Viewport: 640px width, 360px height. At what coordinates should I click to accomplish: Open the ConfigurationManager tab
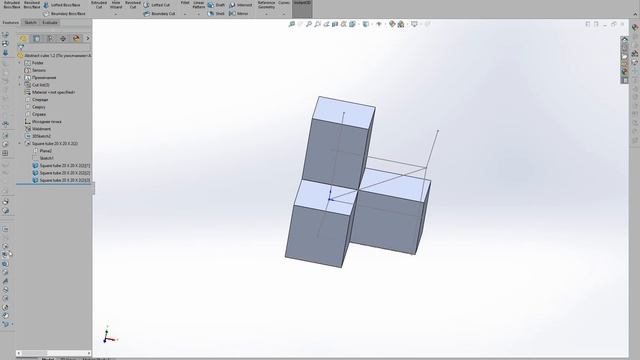click(x=50, y=38)
